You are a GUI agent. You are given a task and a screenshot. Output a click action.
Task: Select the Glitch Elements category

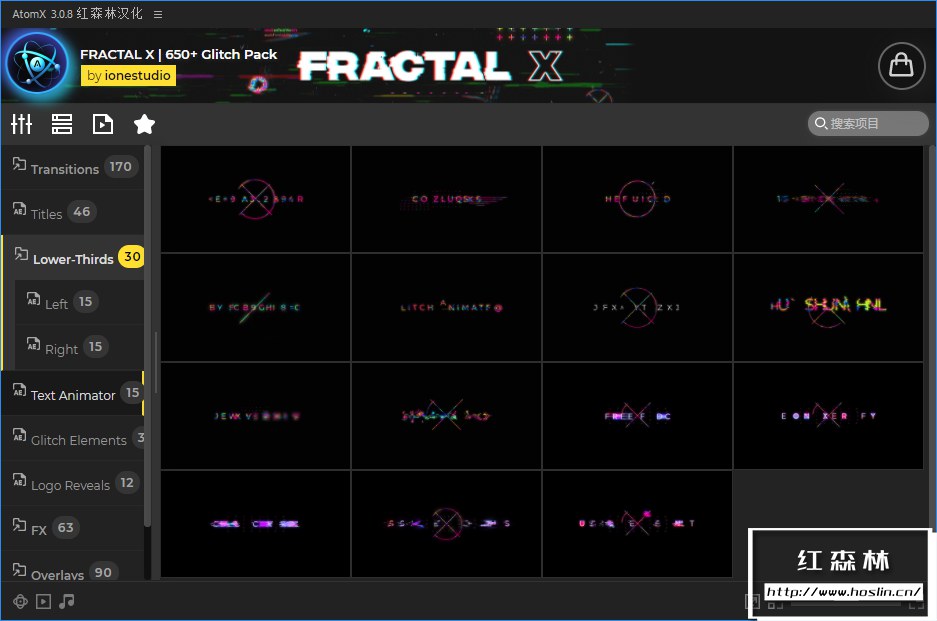(73, 439)
